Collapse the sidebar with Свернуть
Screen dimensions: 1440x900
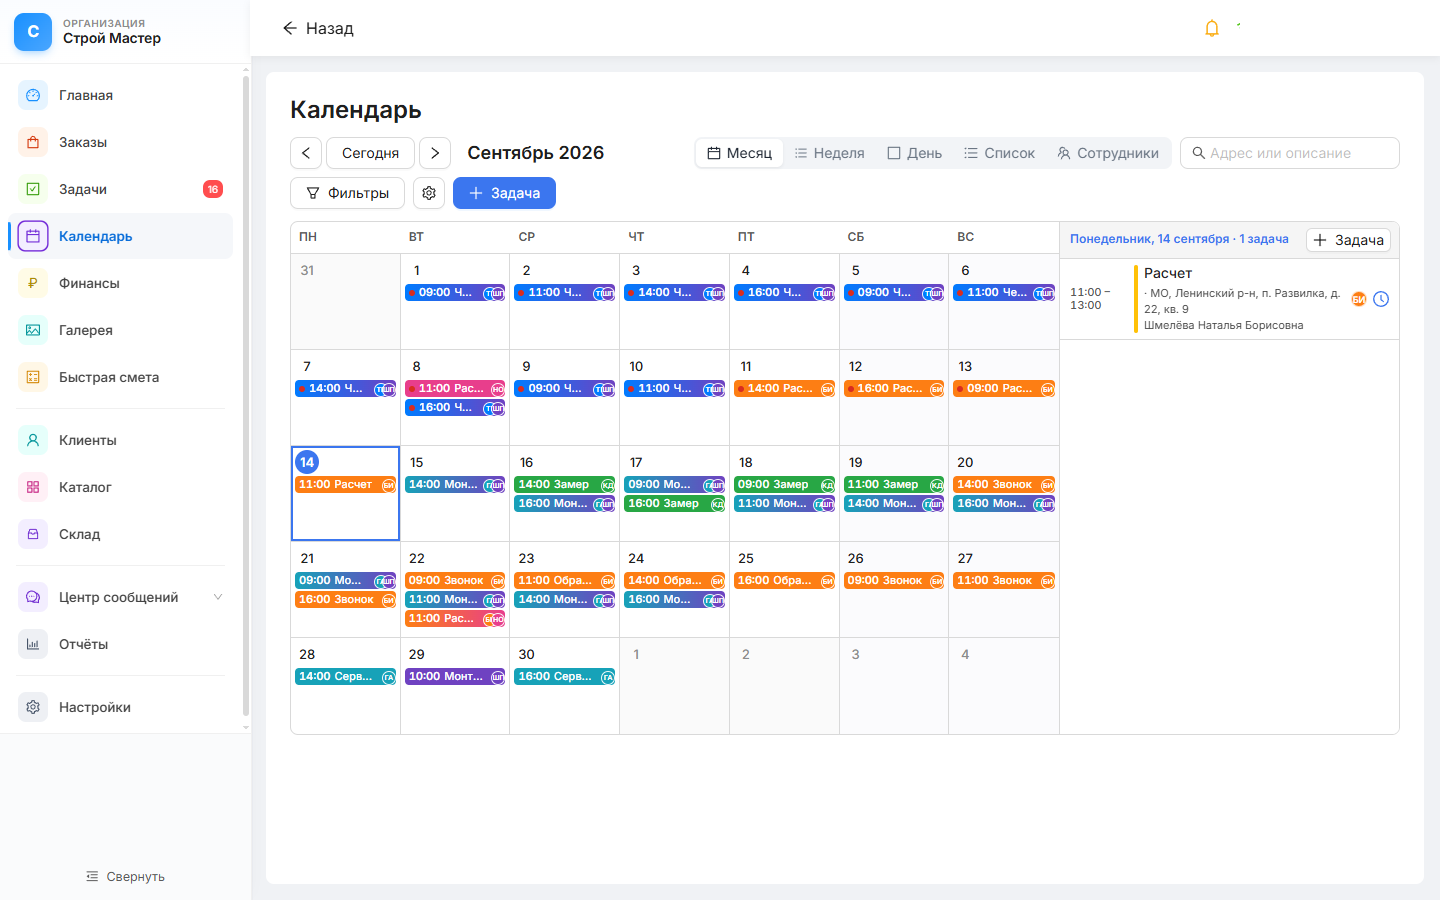coord(125,876)
